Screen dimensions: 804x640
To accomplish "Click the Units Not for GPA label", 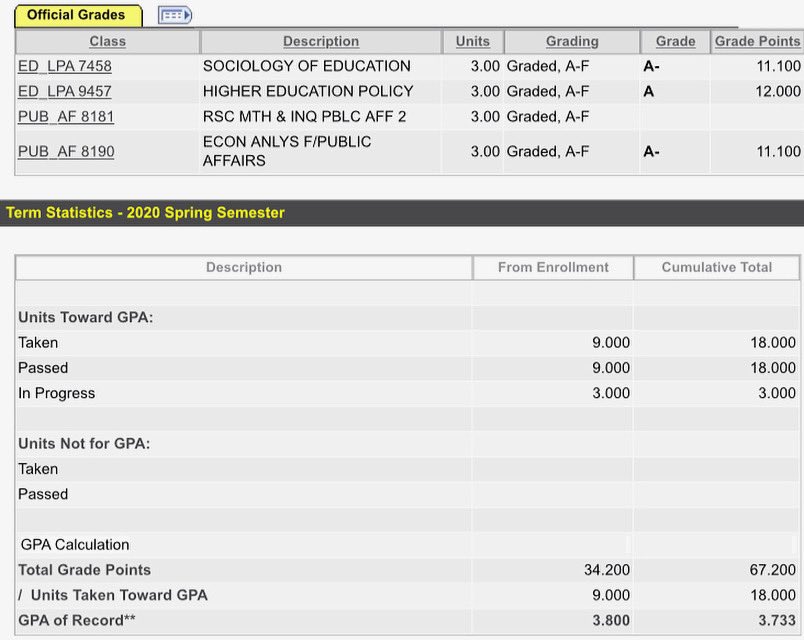I will (84, 444).
